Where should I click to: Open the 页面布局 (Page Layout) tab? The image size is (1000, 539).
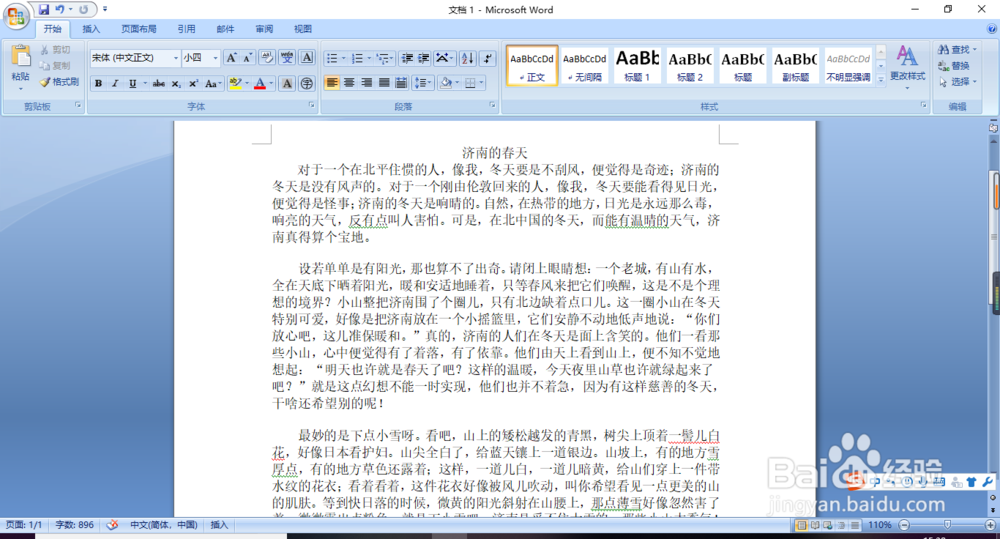(139, 29)
